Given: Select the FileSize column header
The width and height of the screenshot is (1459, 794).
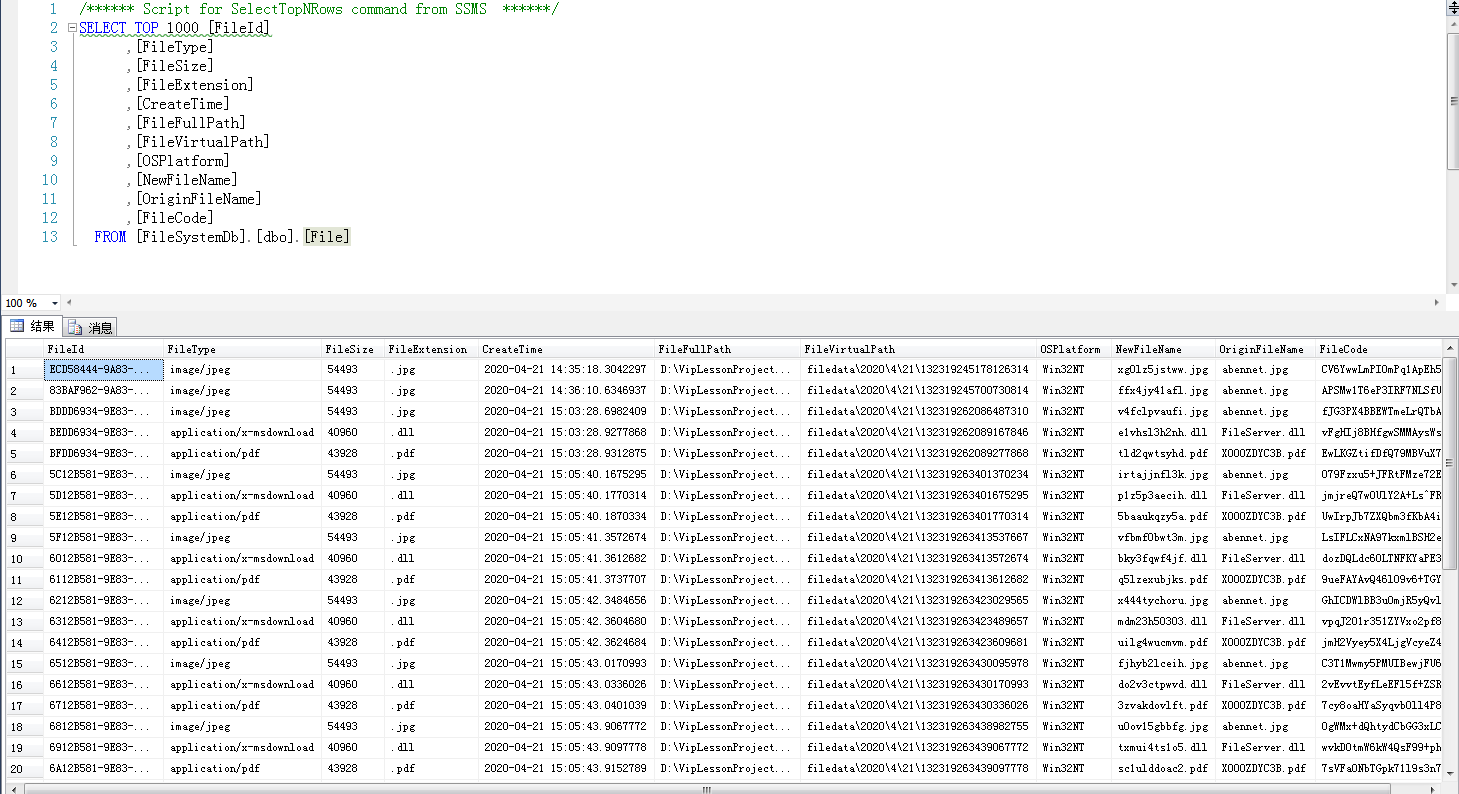Looking at the screenshot, I should 353,349.
